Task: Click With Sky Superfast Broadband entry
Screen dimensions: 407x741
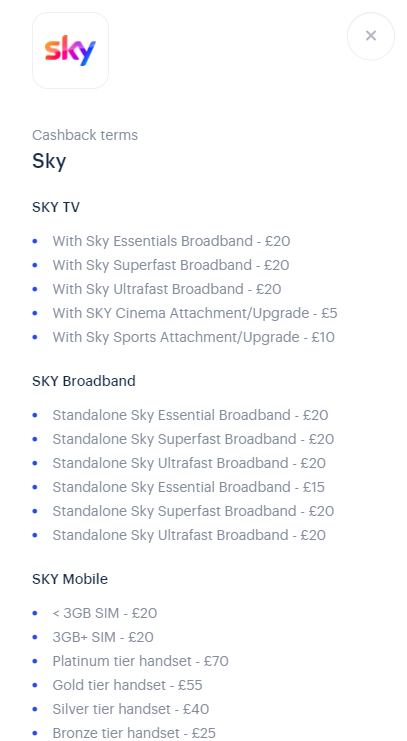Action: point(171,265)
